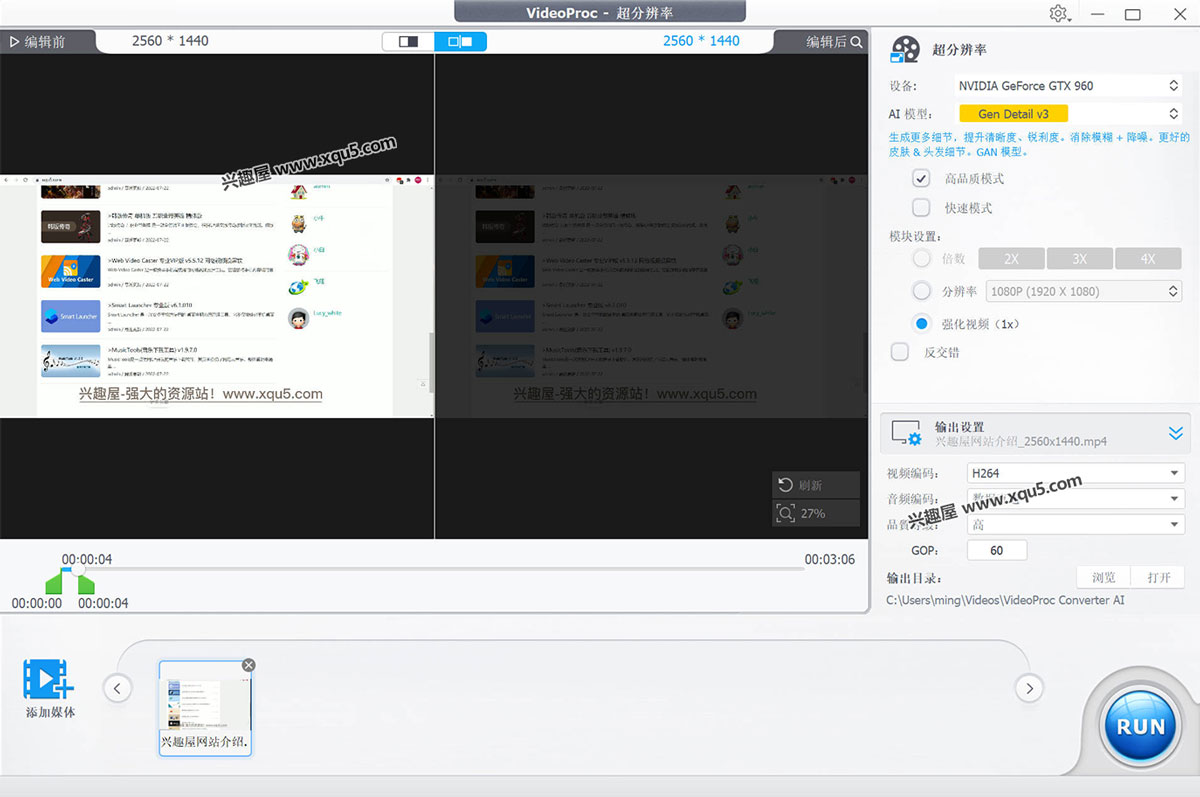
Task: Open the 视频编码 H264 dropdown
Action: (1076, 473)
